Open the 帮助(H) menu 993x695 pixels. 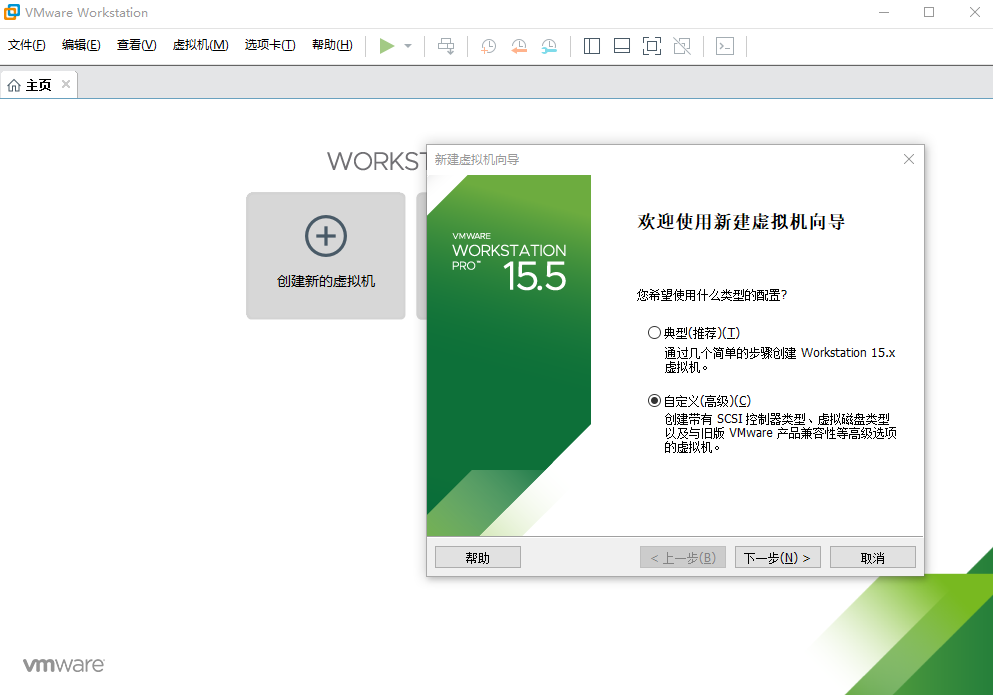click(x=332, y=45)
